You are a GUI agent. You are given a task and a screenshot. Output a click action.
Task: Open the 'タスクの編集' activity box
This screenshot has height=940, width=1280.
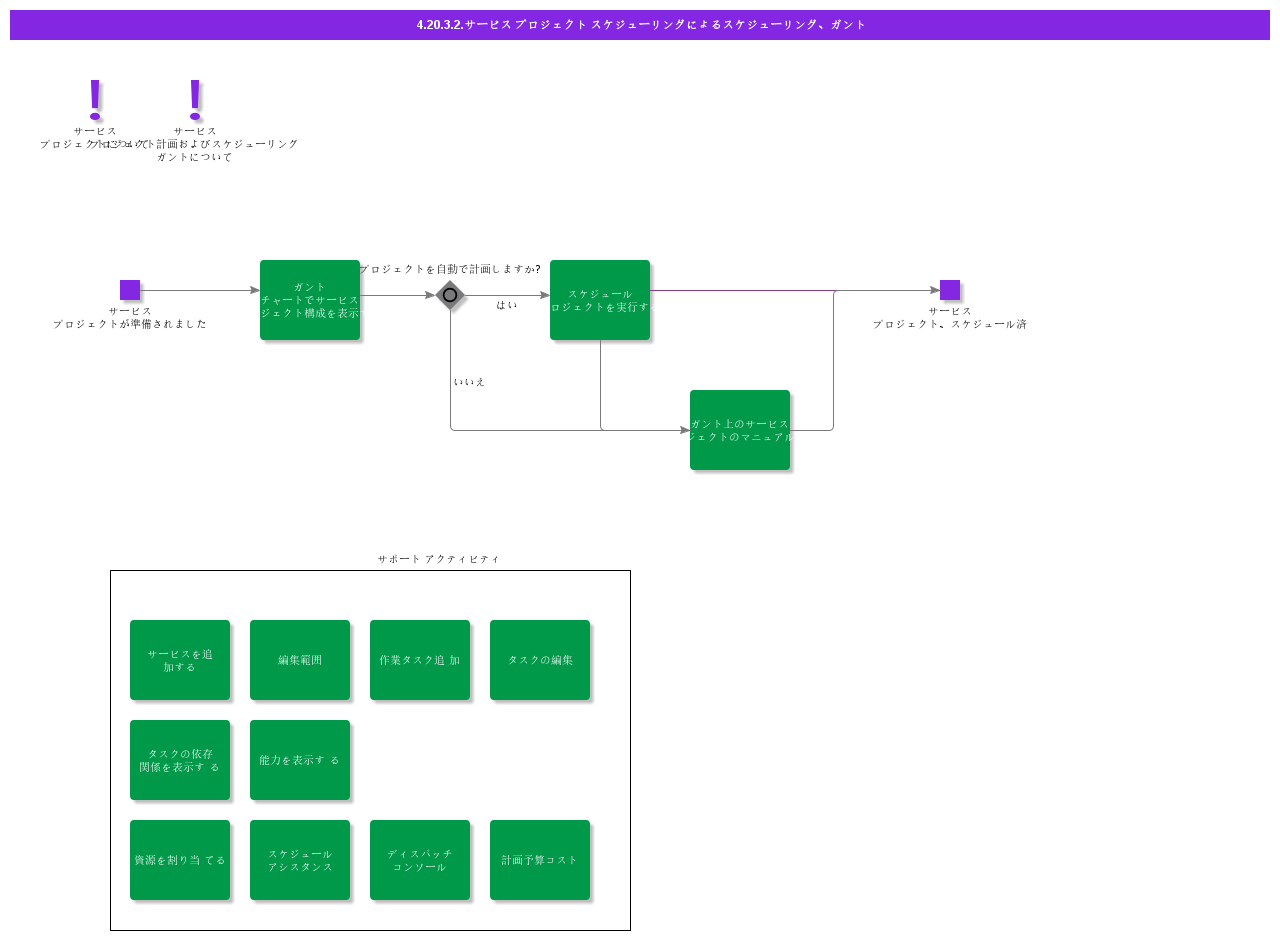point(540,660)
